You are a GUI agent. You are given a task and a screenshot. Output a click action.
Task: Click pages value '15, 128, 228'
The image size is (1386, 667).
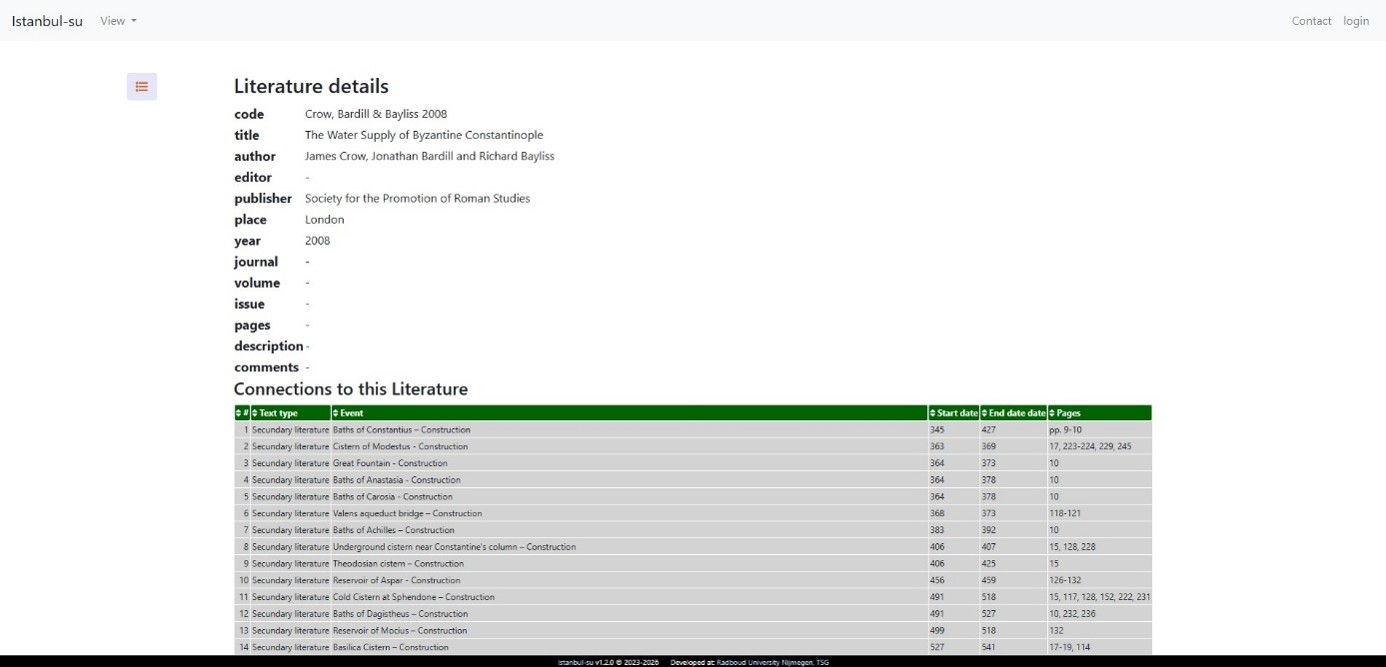[1072, 547]
